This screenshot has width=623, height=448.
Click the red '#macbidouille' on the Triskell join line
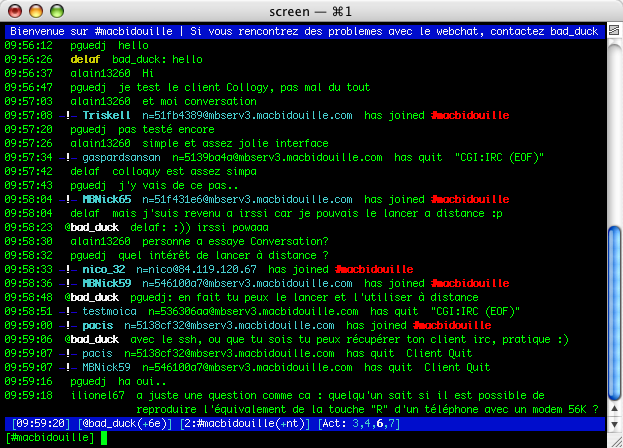[x=470, y=116]
